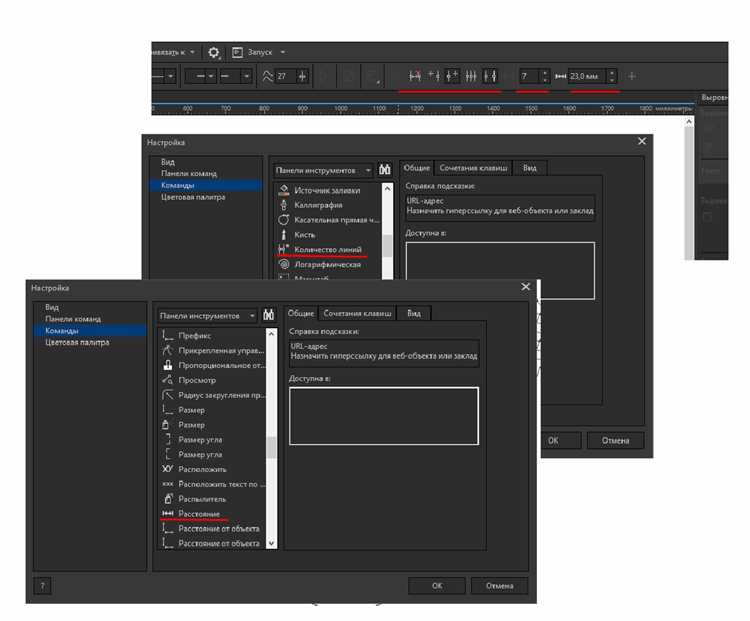
Task: Click the Каллиграфия command in back dialog
Action: click(318, 204)
